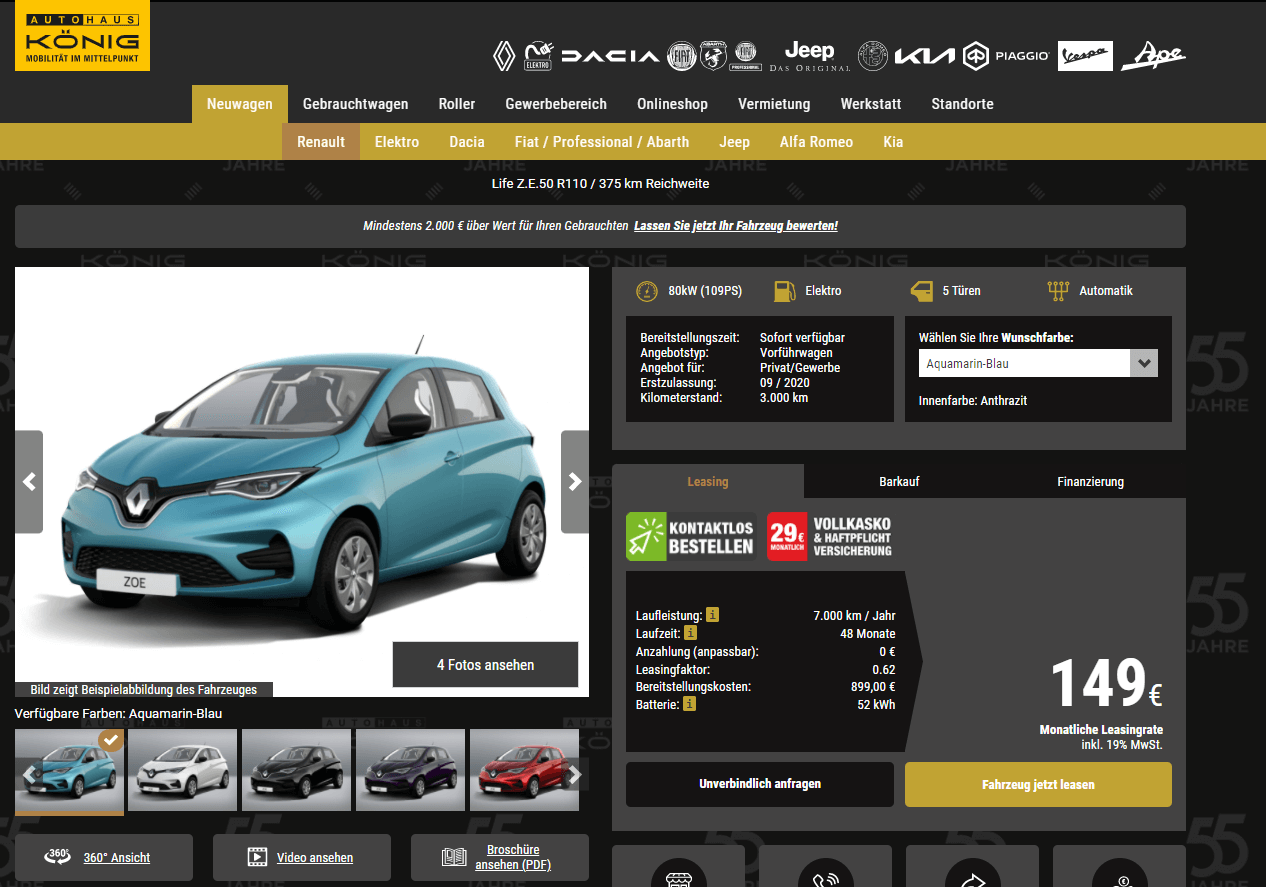Switch to the Finanzierung tab

point(1090,481)
